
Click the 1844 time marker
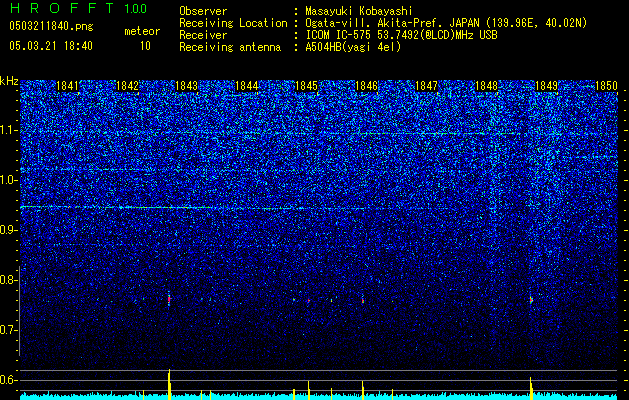(x=246, y=86)
